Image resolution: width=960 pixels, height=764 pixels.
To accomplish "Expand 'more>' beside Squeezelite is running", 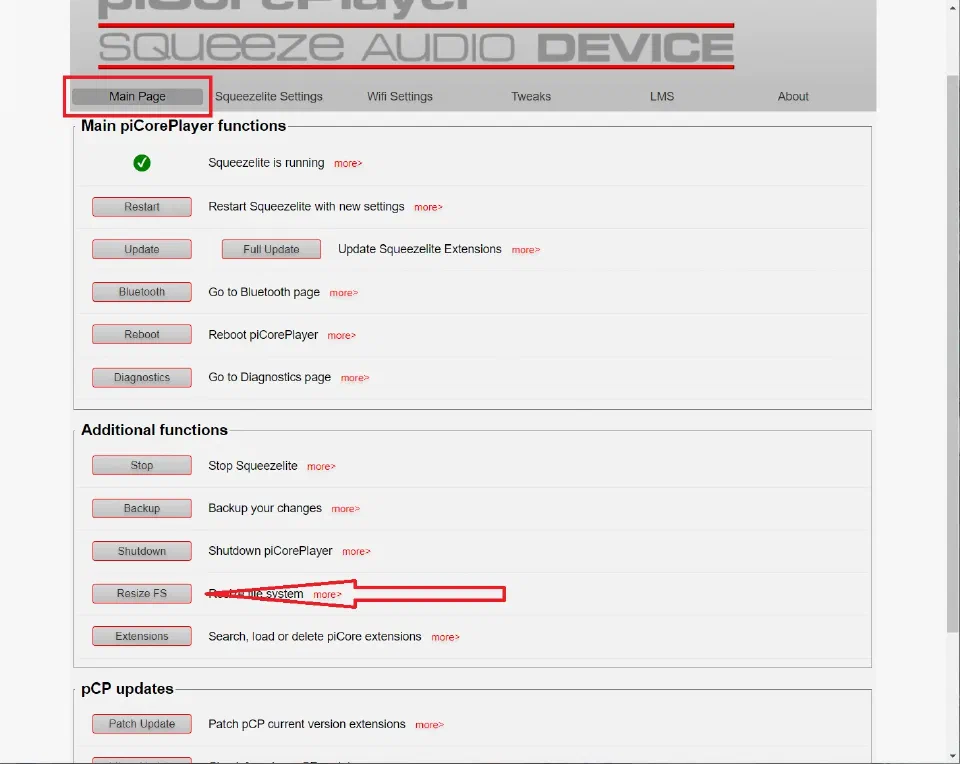I will (x=348, y=163).
